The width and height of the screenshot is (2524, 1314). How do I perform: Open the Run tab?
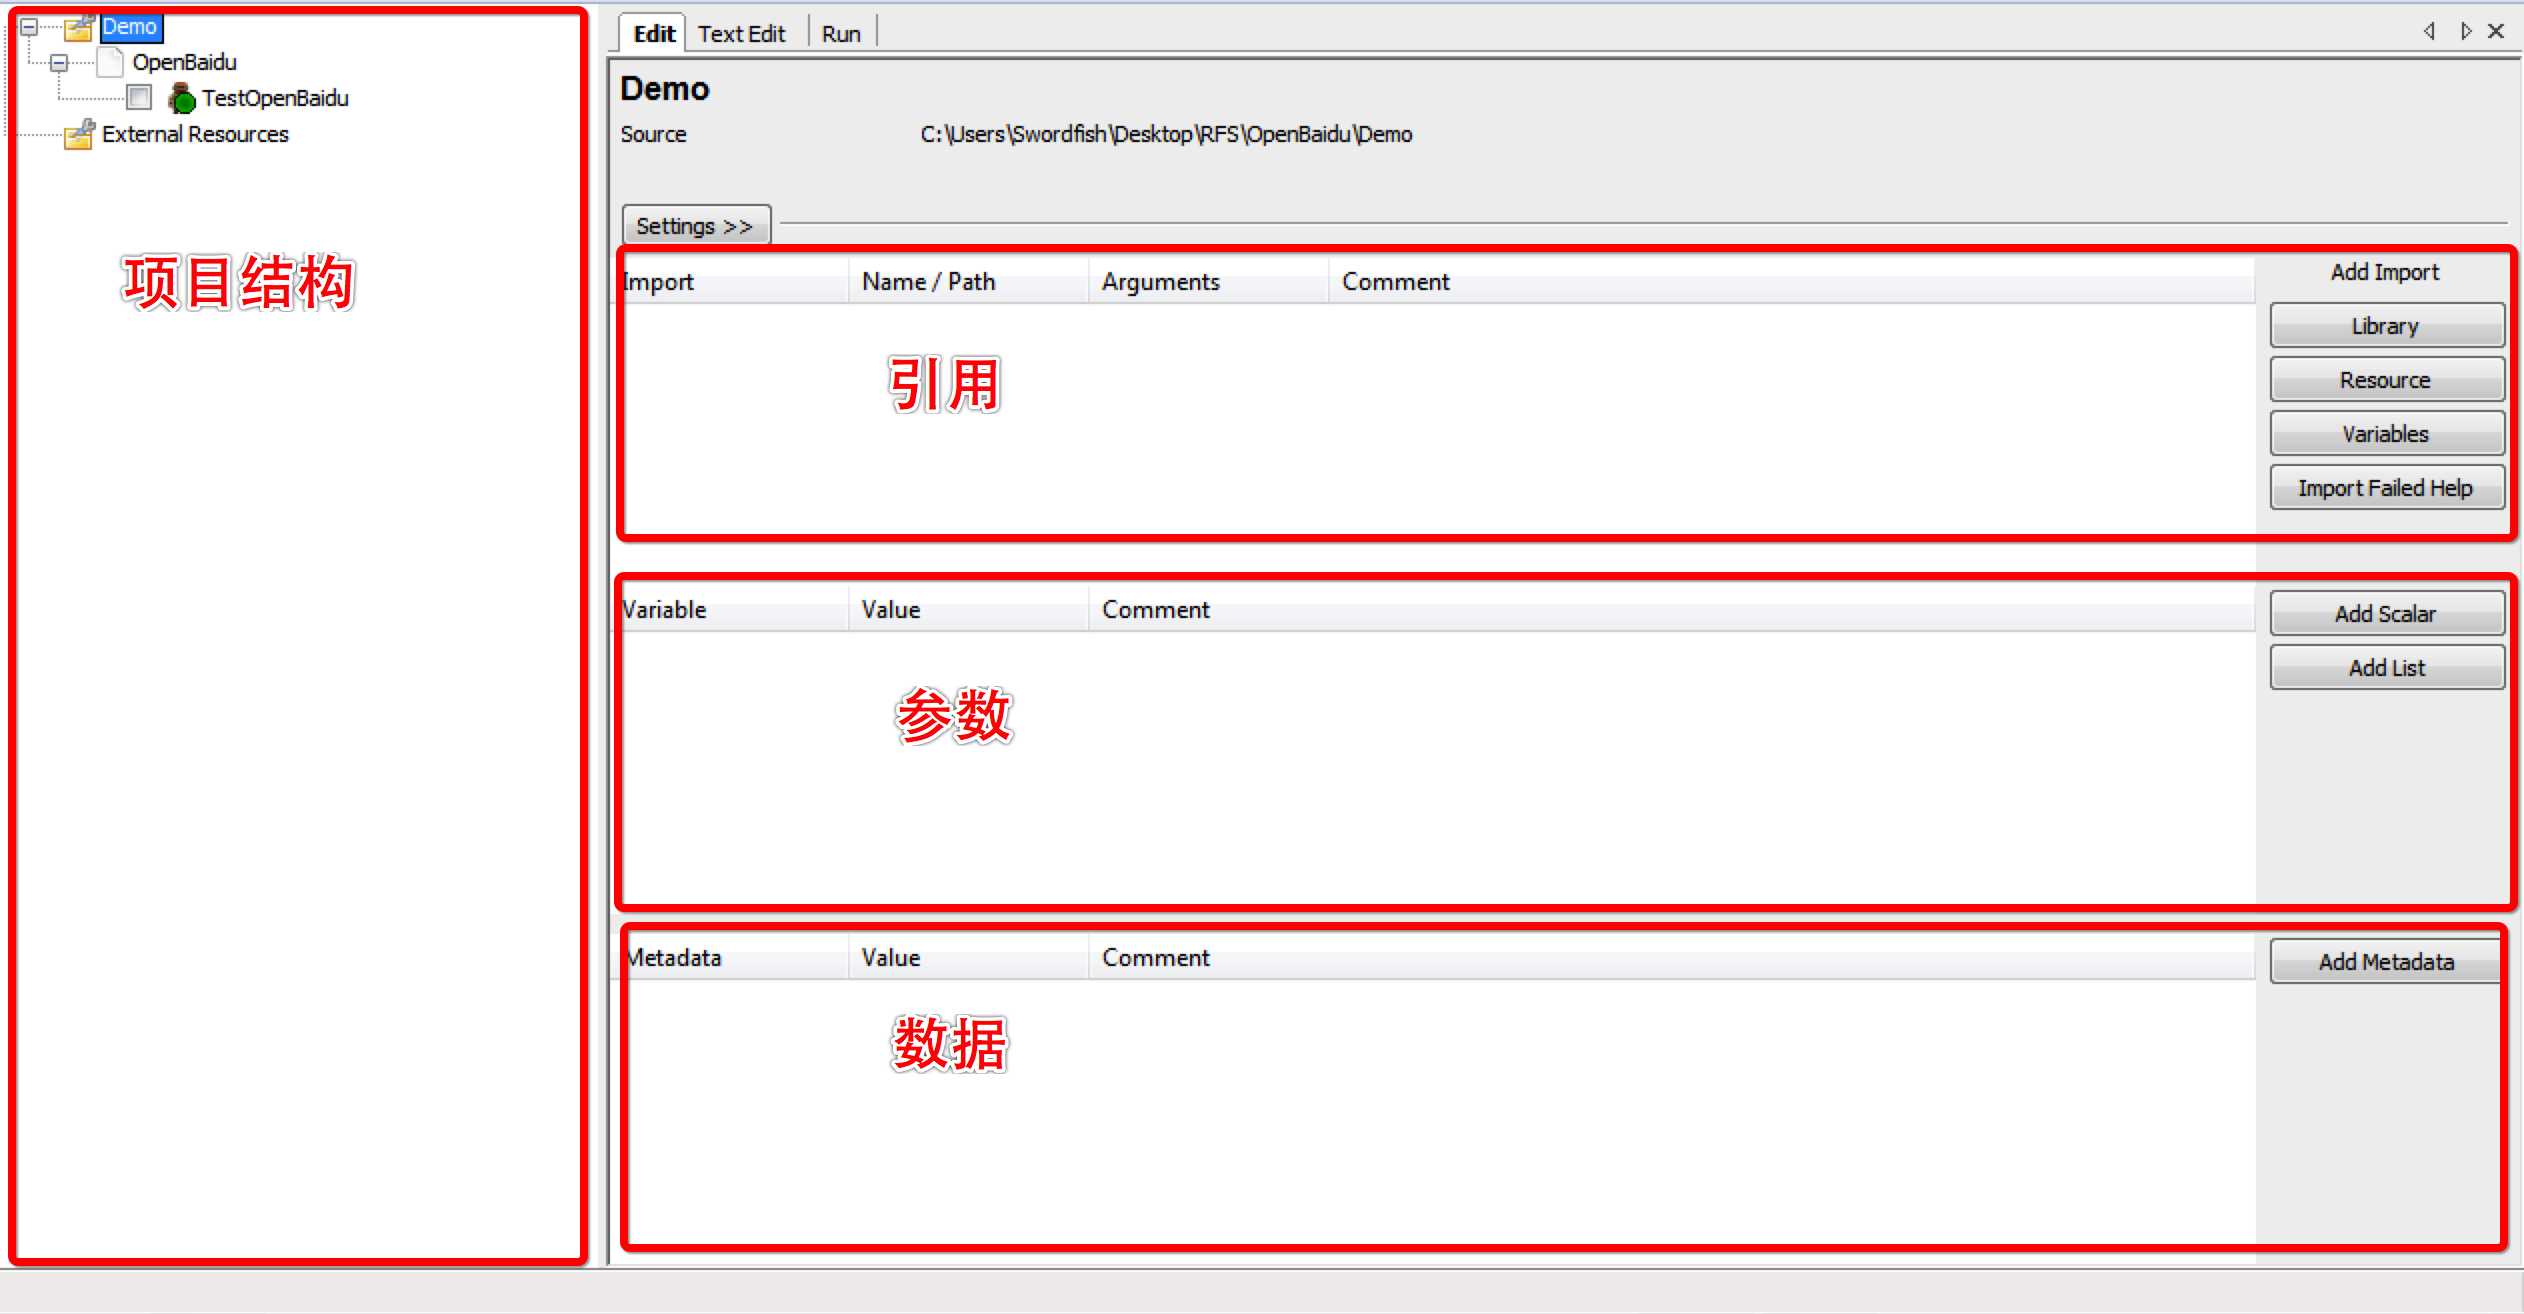[841, 34]
